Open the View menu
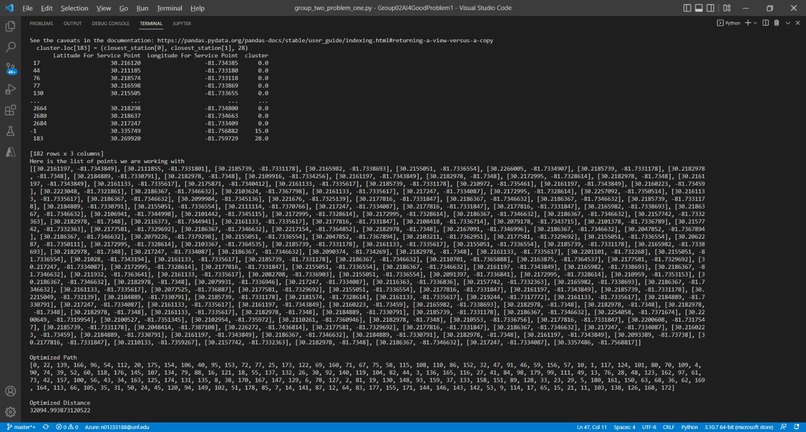The width and height of the screenshot is (806, 432). click(x=104, y=8)
